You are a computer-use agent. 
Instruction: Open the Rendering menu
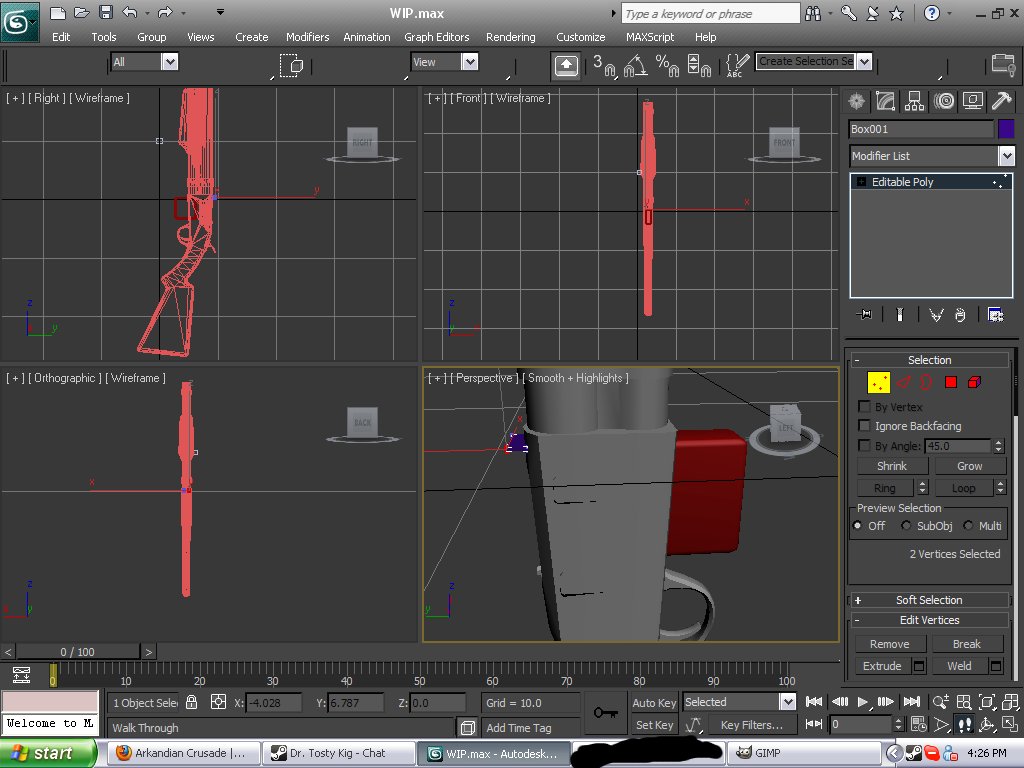[x=510, y=37]
